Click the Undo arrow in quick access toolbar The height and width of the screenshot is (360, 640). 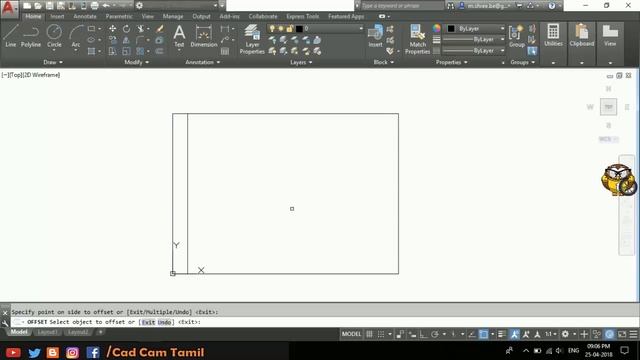(x=106, y=6)
